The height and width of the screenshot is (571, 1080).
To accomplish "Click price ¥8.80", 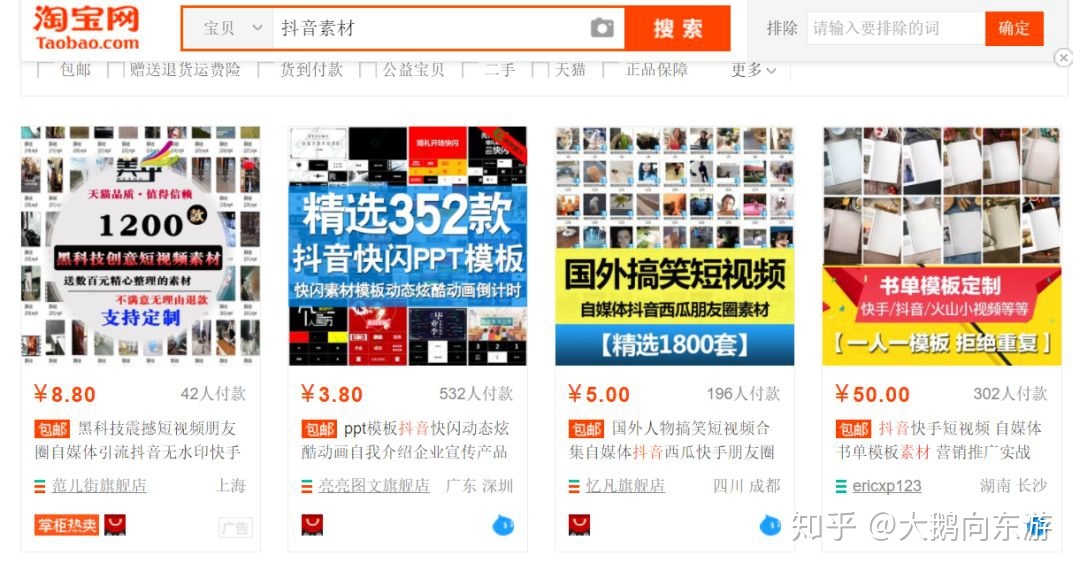I will [65, 395].
